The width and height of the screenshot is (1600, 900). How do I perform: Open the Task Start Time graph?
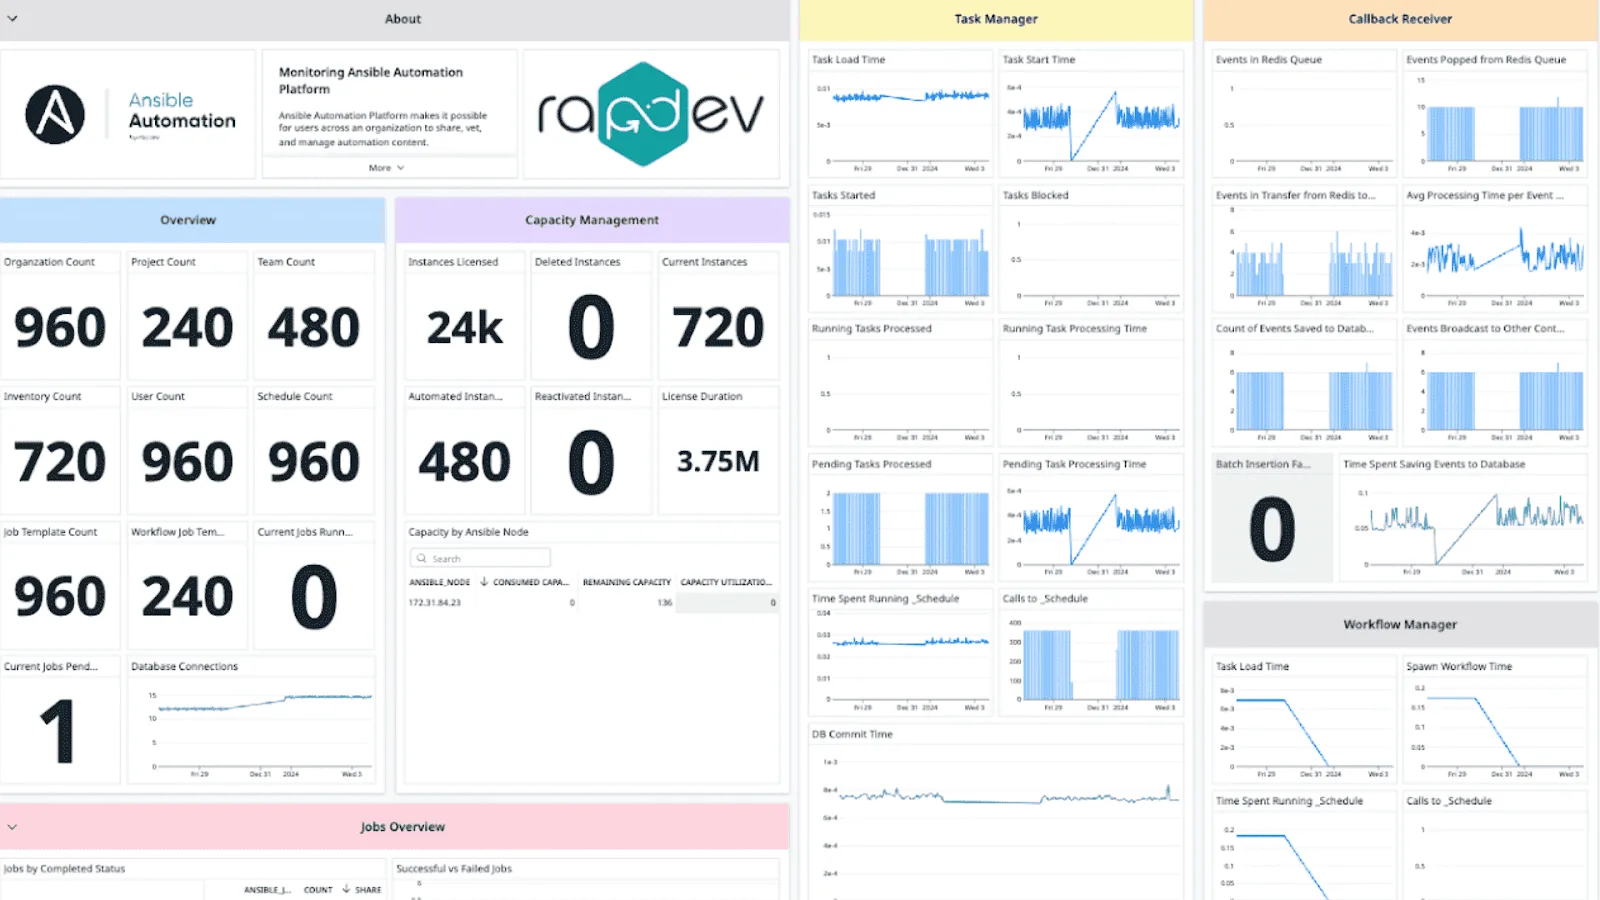(x=1091, y=124)
